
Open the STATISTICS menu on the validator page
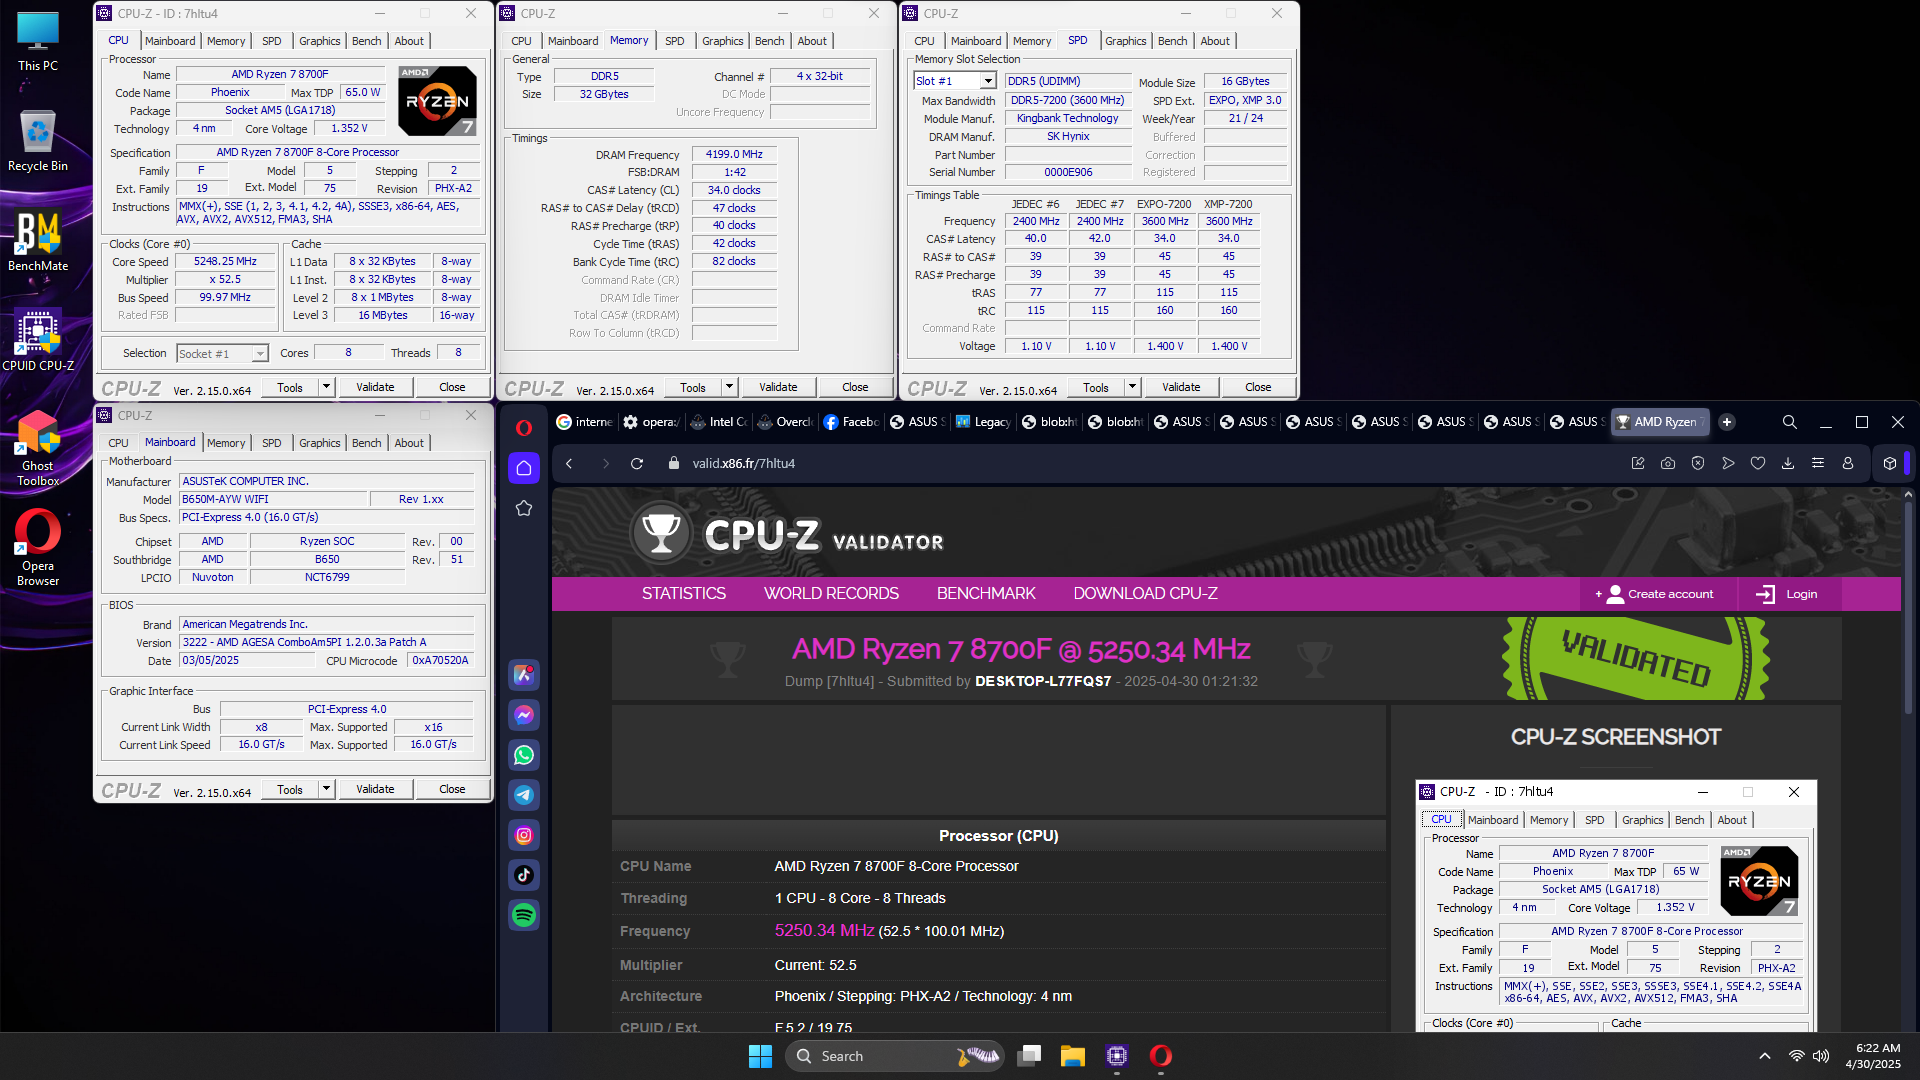[x=684, y=593]
